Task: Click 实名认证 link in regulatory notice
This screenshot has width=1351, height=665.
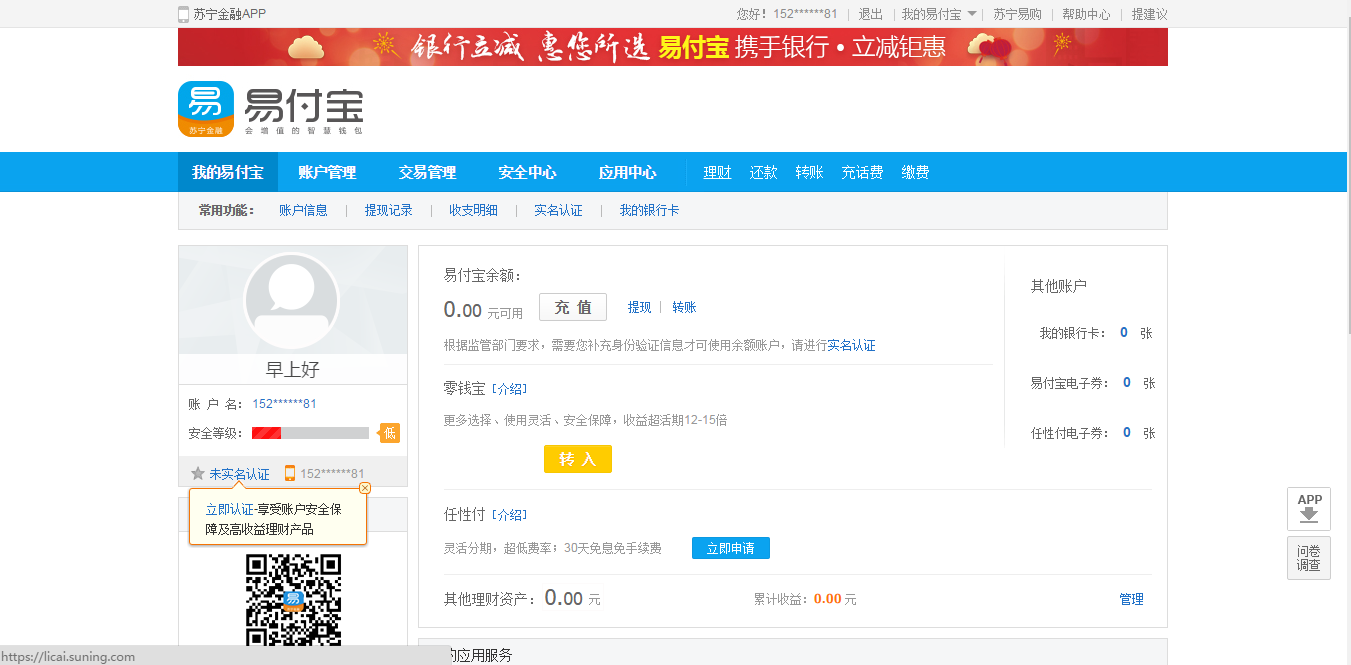Action: [x=851, y=345]
